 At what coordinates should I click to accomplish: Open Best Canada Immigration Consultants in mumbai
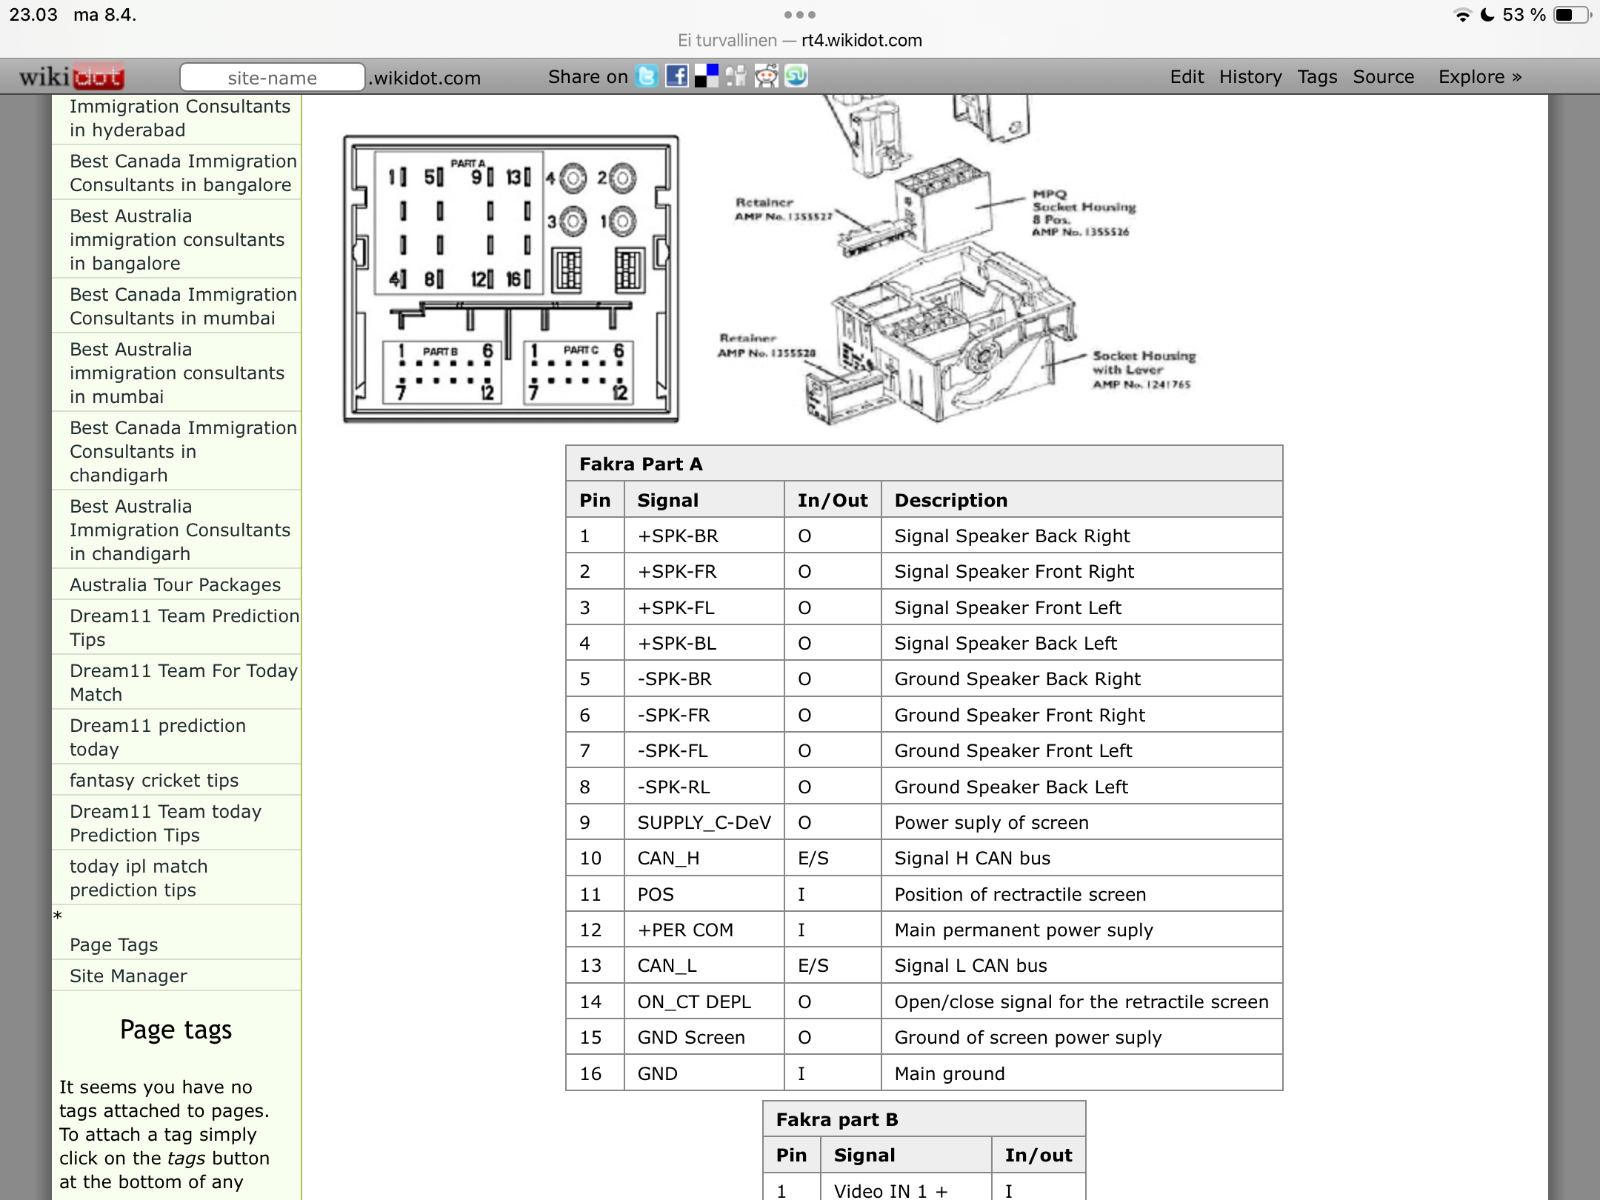point(183,306)
